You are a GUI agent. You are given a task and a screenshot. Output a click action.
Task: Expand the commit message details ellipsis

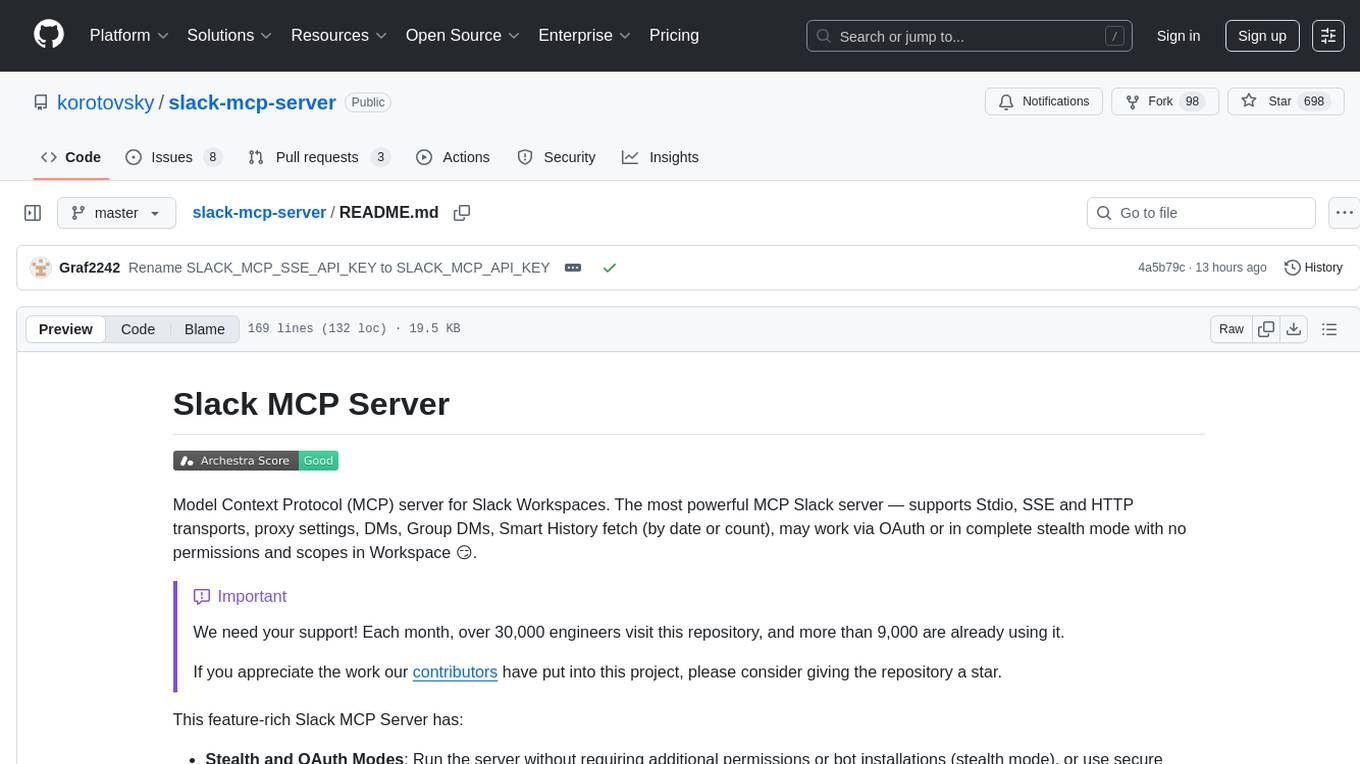(573, 267)
